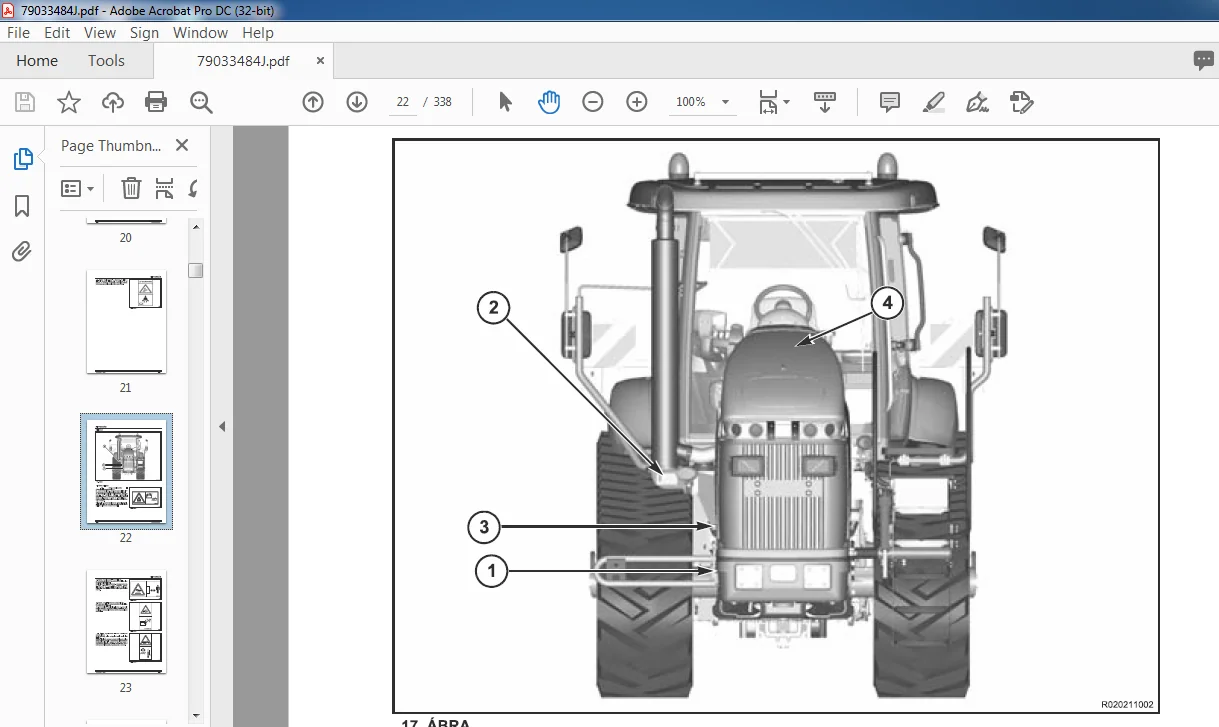Select the arrow Selection tool
1219x727 pixels.
505,102
